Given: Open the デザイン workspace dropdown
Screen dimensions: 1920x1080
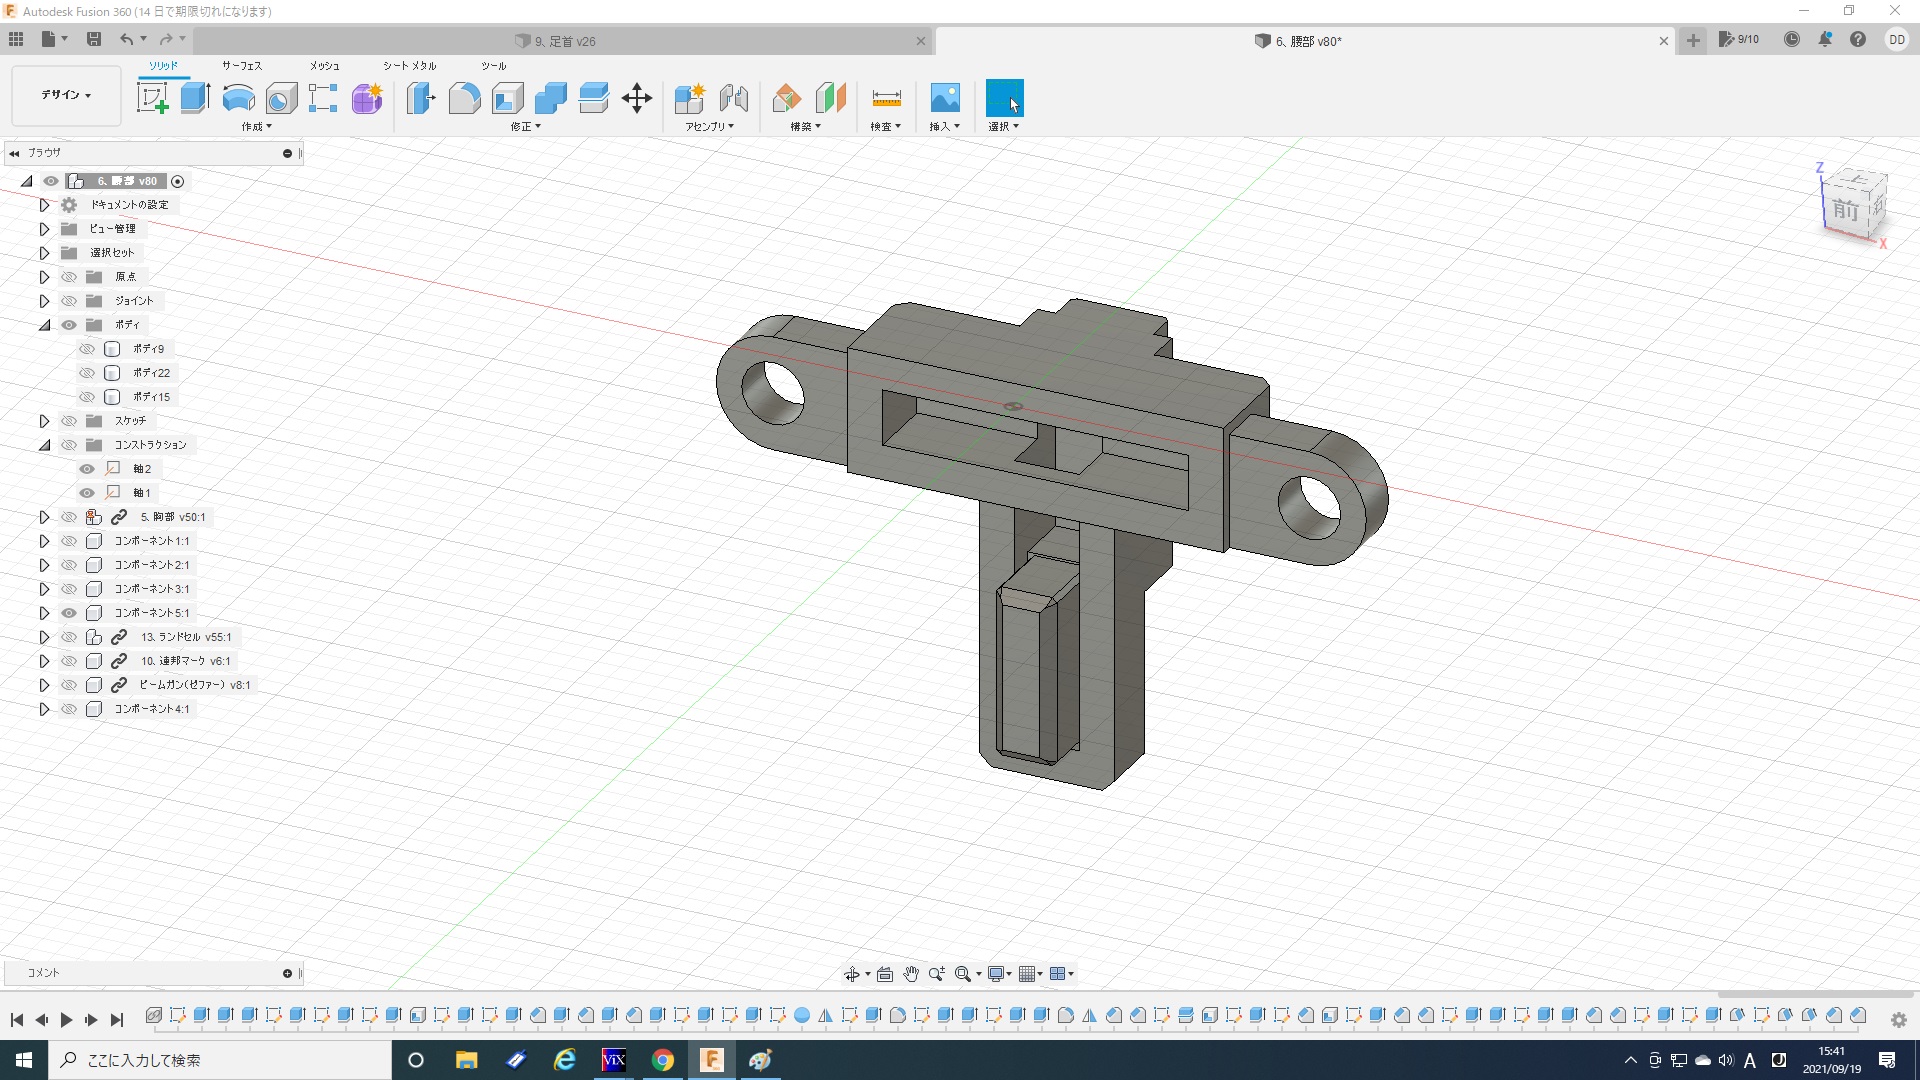Looking at the screenshot, I should [66, 95].
